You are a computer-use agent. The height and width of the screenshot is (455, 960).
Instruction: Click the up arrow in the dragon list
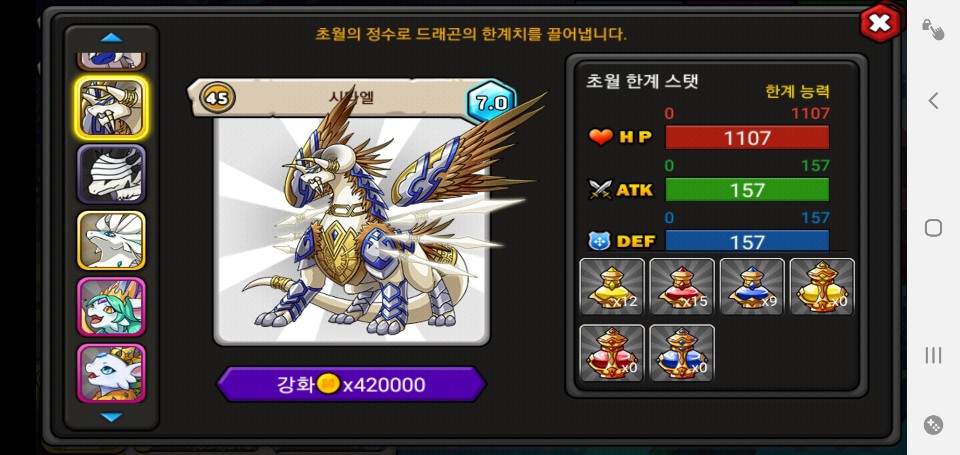pyautogui.click(x=111, y=38)
